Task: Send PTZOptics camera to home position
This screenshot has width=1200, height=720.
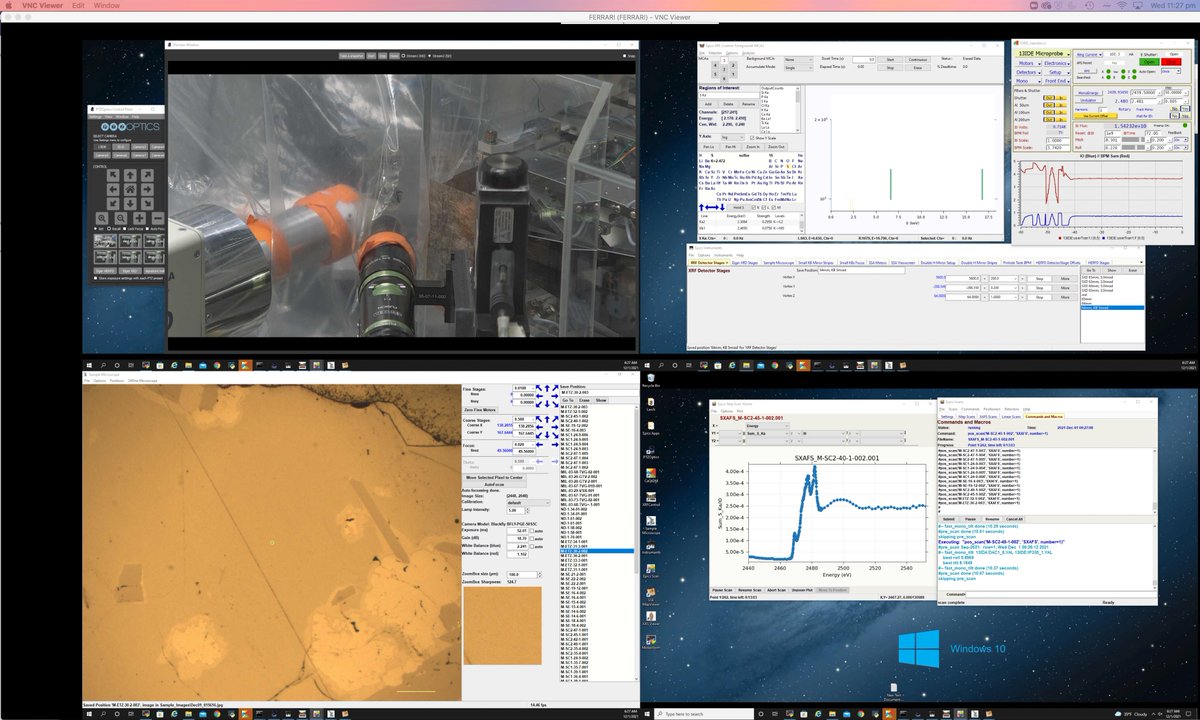Action: click(x=130, y=190)
